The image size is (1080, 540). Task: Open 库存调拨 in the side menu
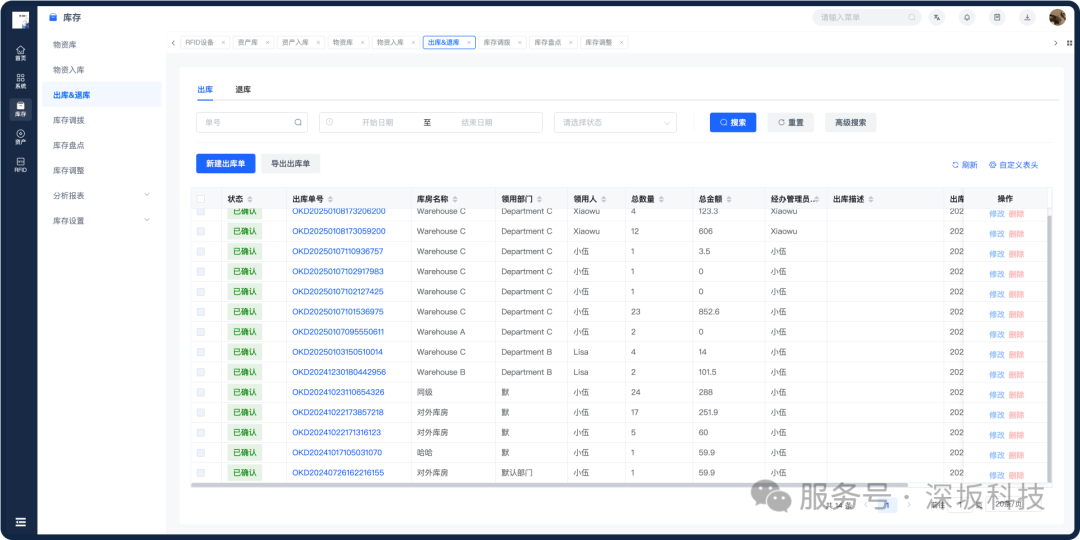[102, 121]
